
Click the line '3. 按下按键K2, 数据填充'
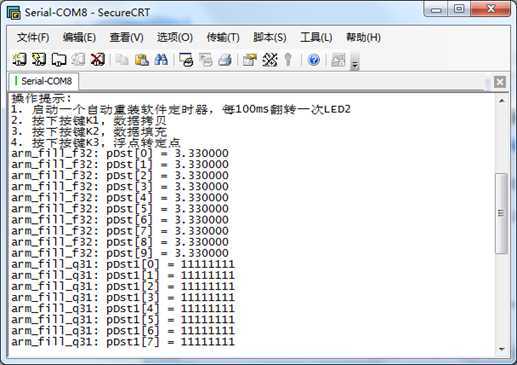pyautogui.click(x=89, y=131)
